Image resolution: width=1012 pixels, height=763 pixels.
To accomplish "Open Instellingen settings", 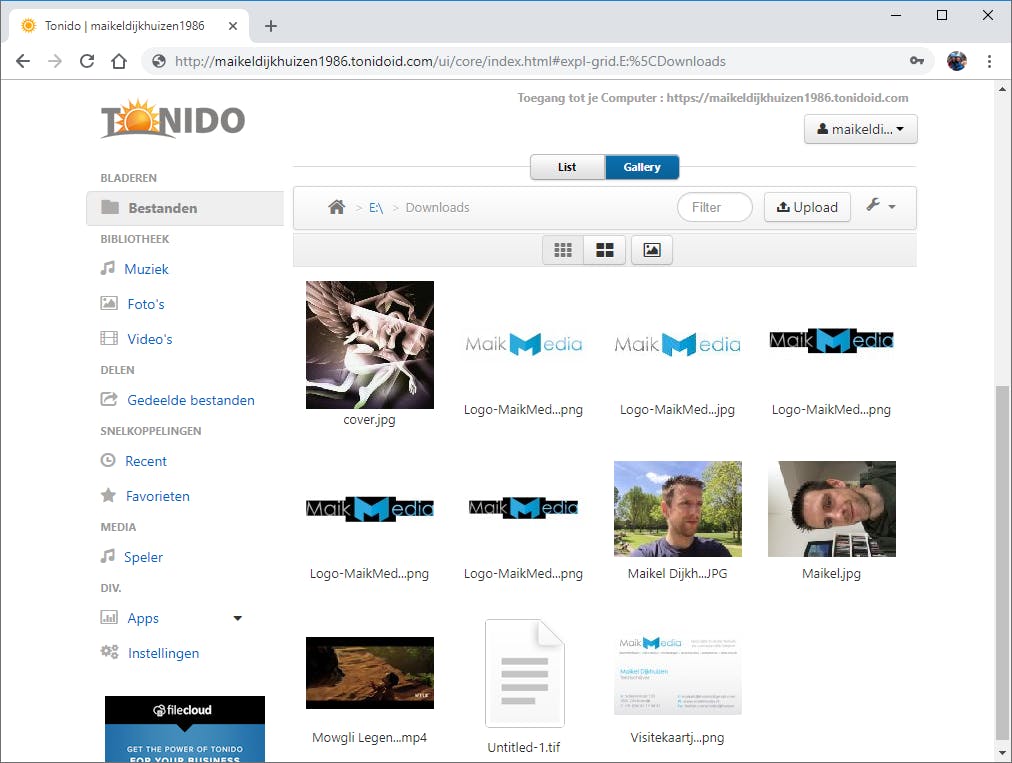I will point(163,653).
